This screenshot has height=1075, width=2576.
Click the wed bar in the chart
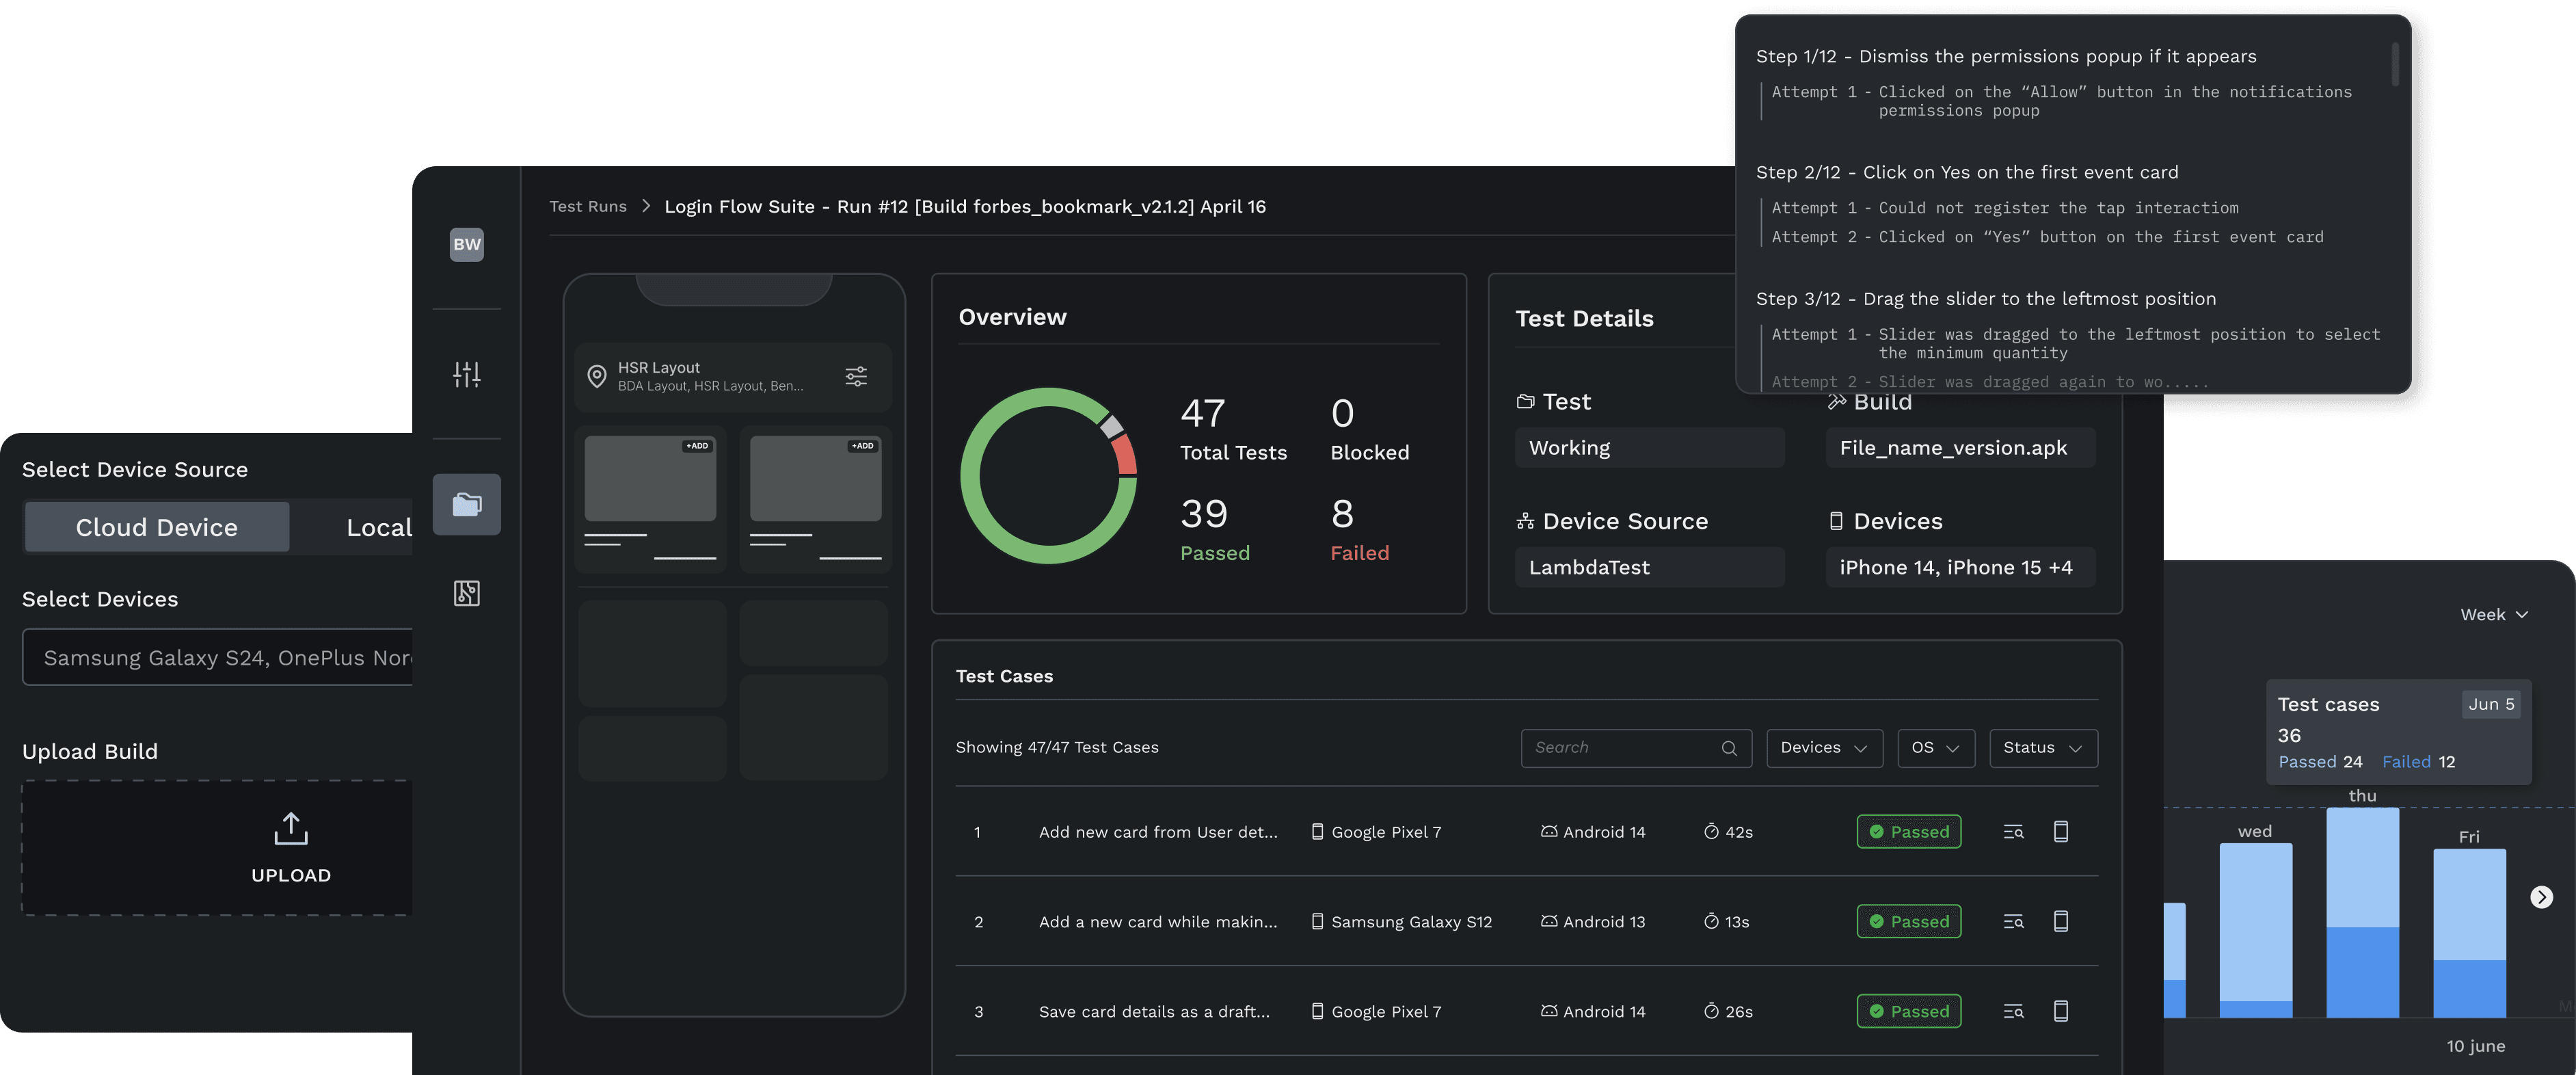[x=2255, y=930]
